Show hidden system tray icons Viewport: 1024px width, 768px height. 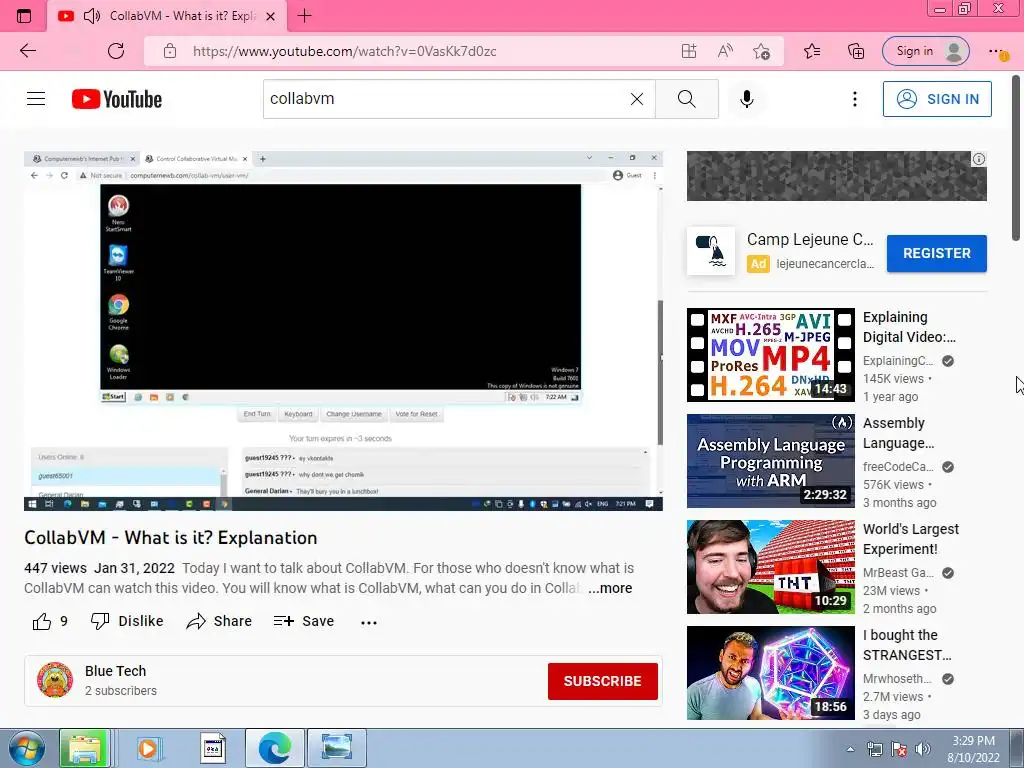[x=850, y=749]
